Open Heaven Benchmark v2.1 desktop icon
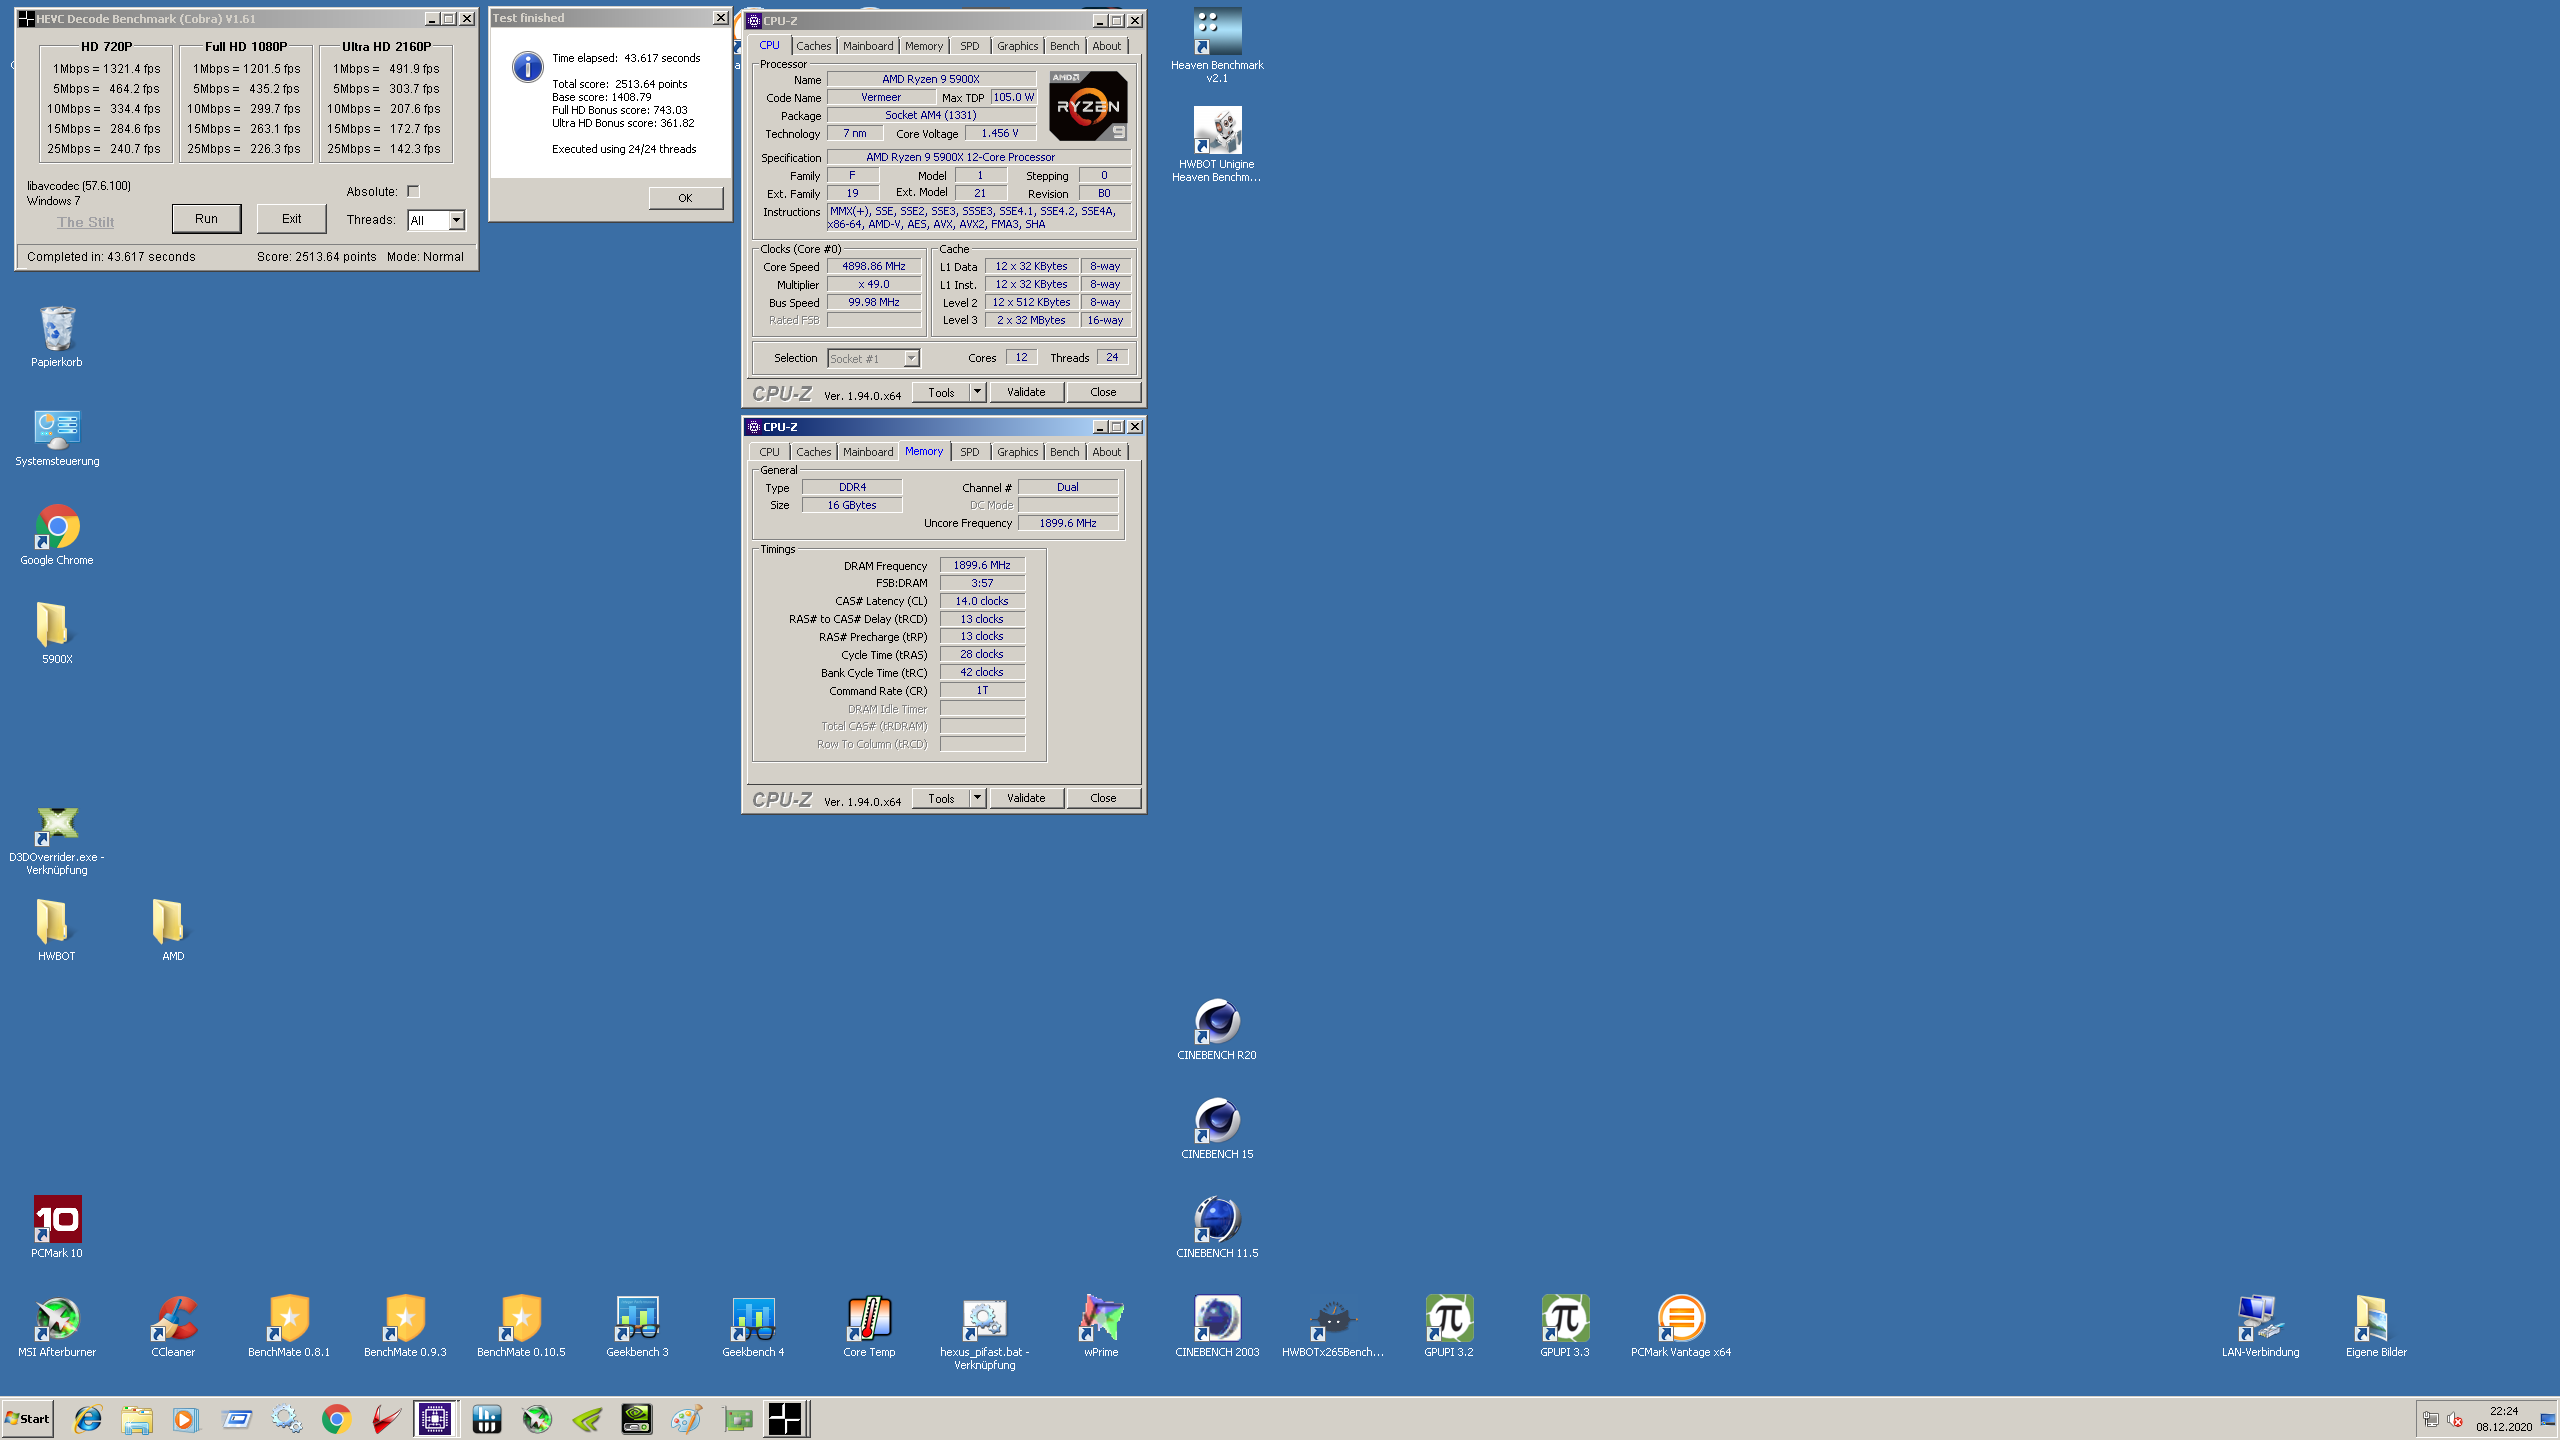Viewport: 2560px width, 1440px height. click(x=1217, y=45)
